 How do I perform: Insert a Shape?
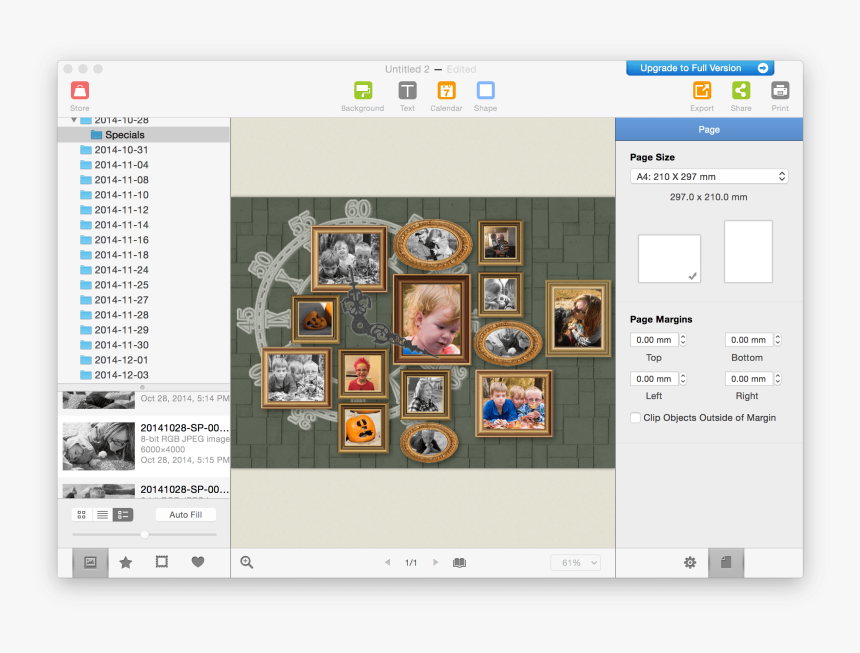485,95
